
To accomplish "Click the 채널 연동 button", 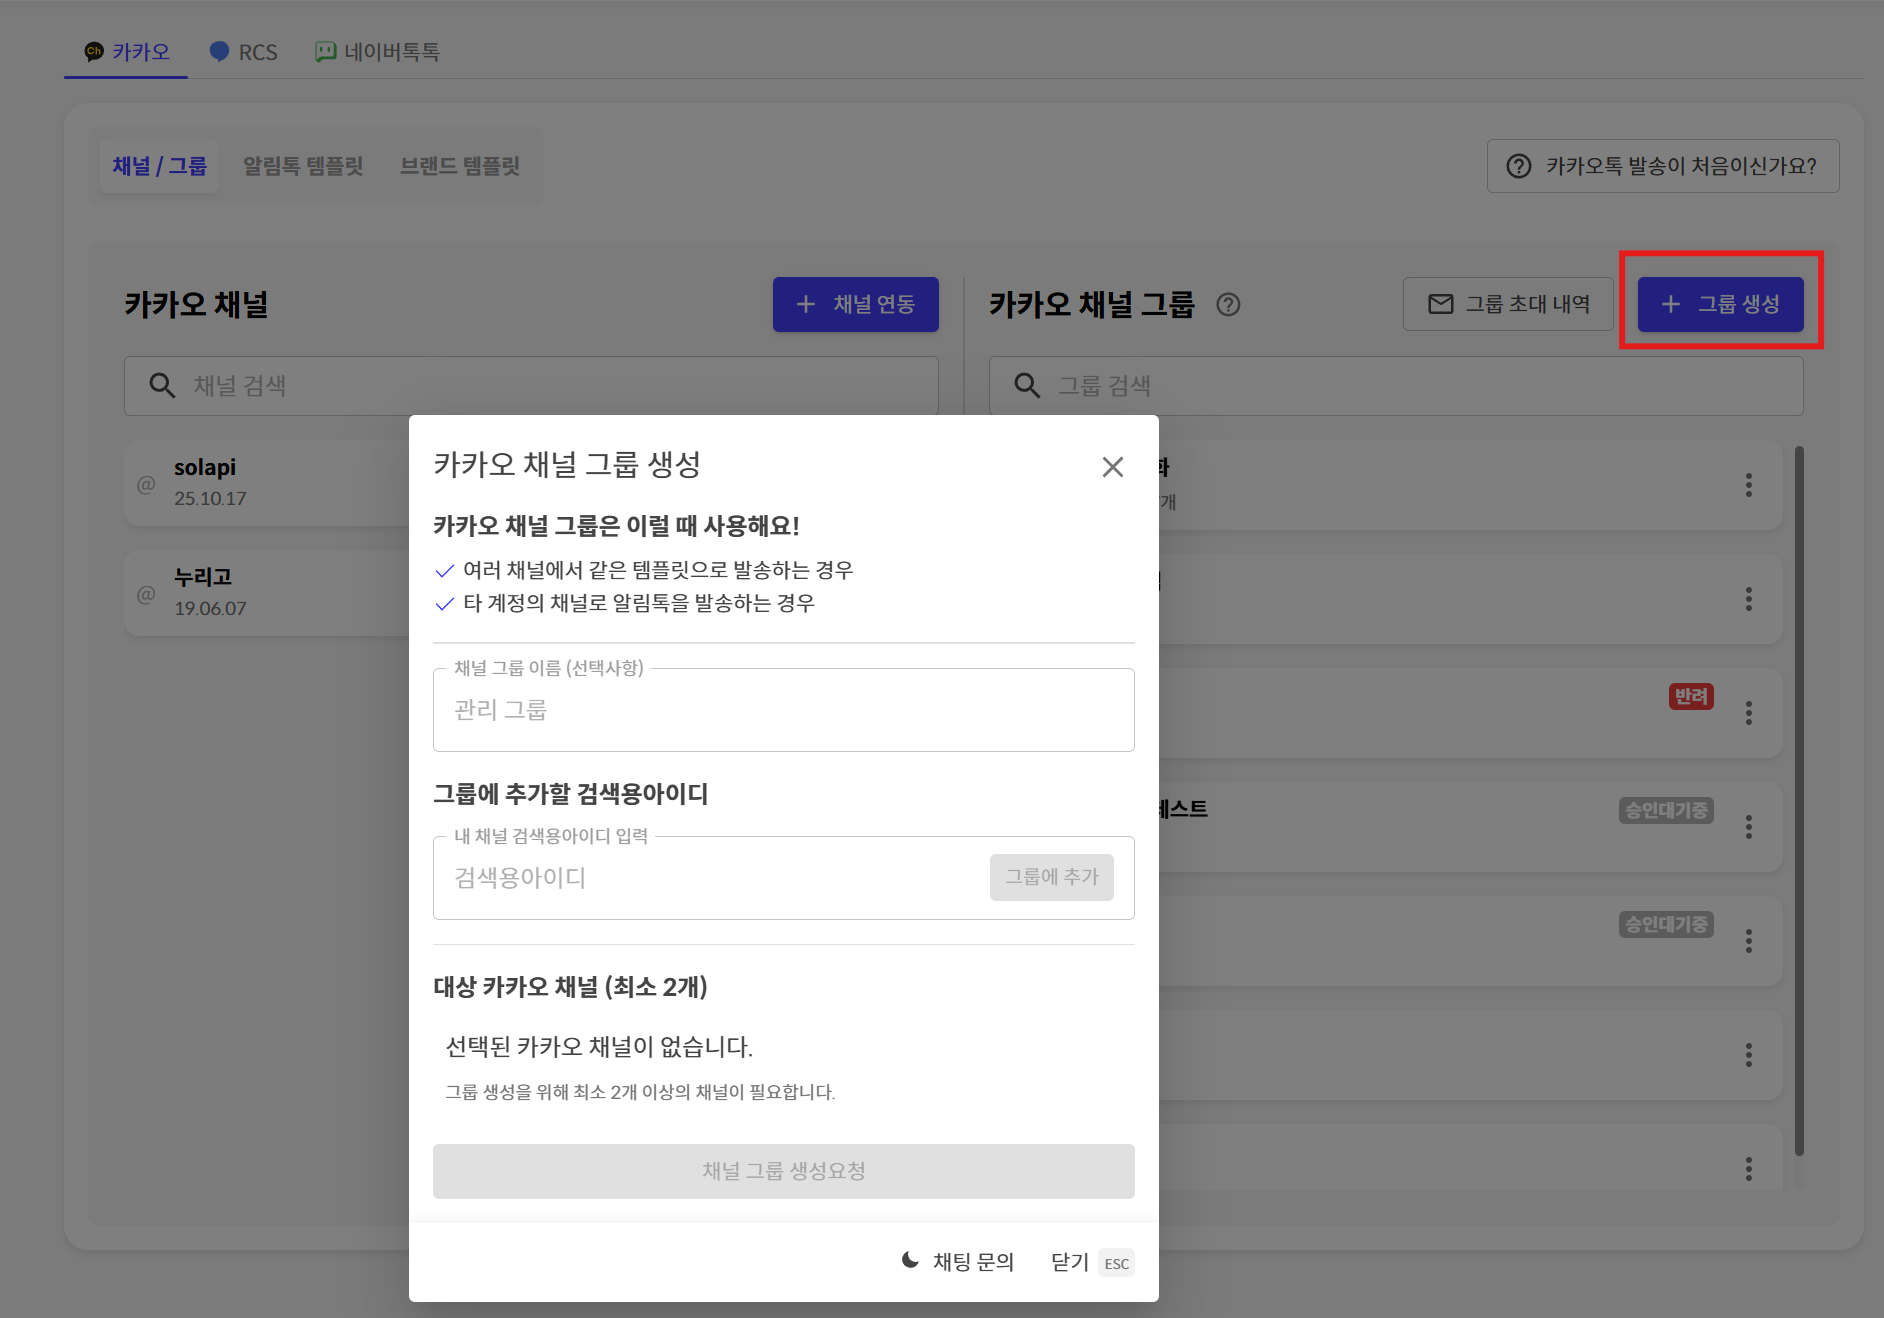I will coord(855,304).
